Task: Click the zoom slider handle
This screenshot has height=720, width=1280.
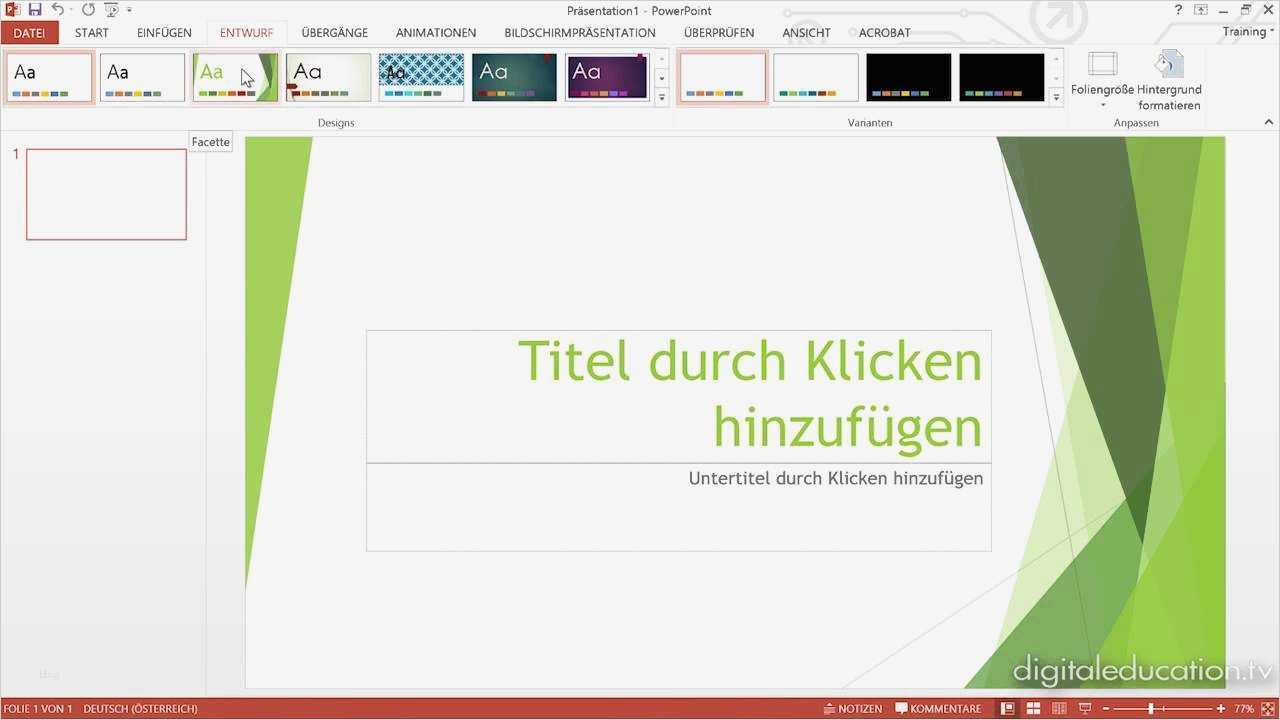Action: pyautogui.click(x=1151, y=709)
